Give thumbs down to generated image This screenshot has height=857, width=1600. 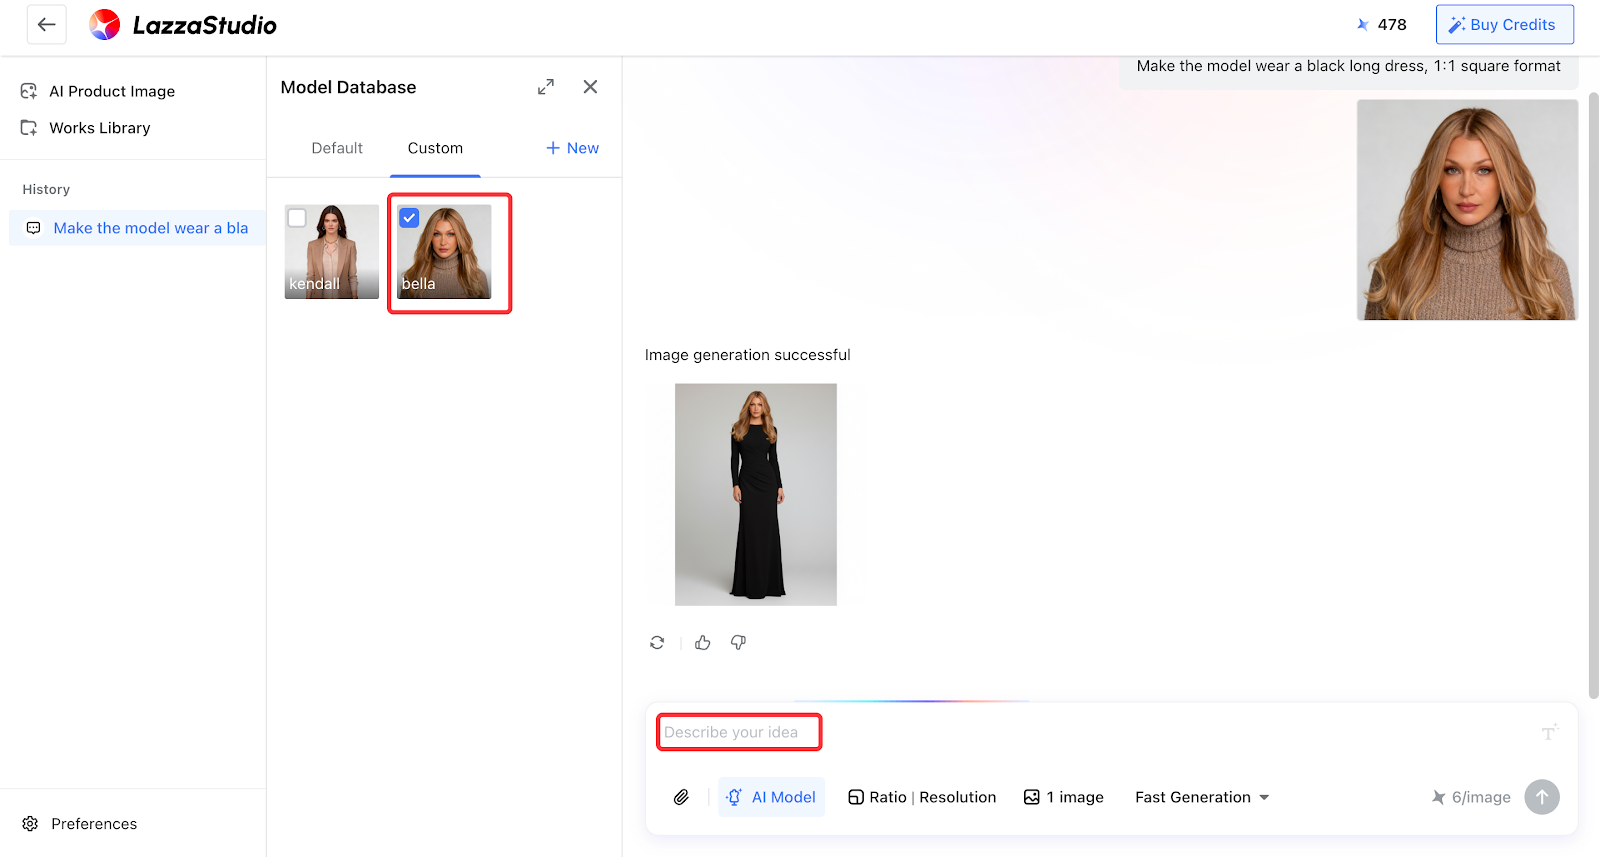click(738, 643)
